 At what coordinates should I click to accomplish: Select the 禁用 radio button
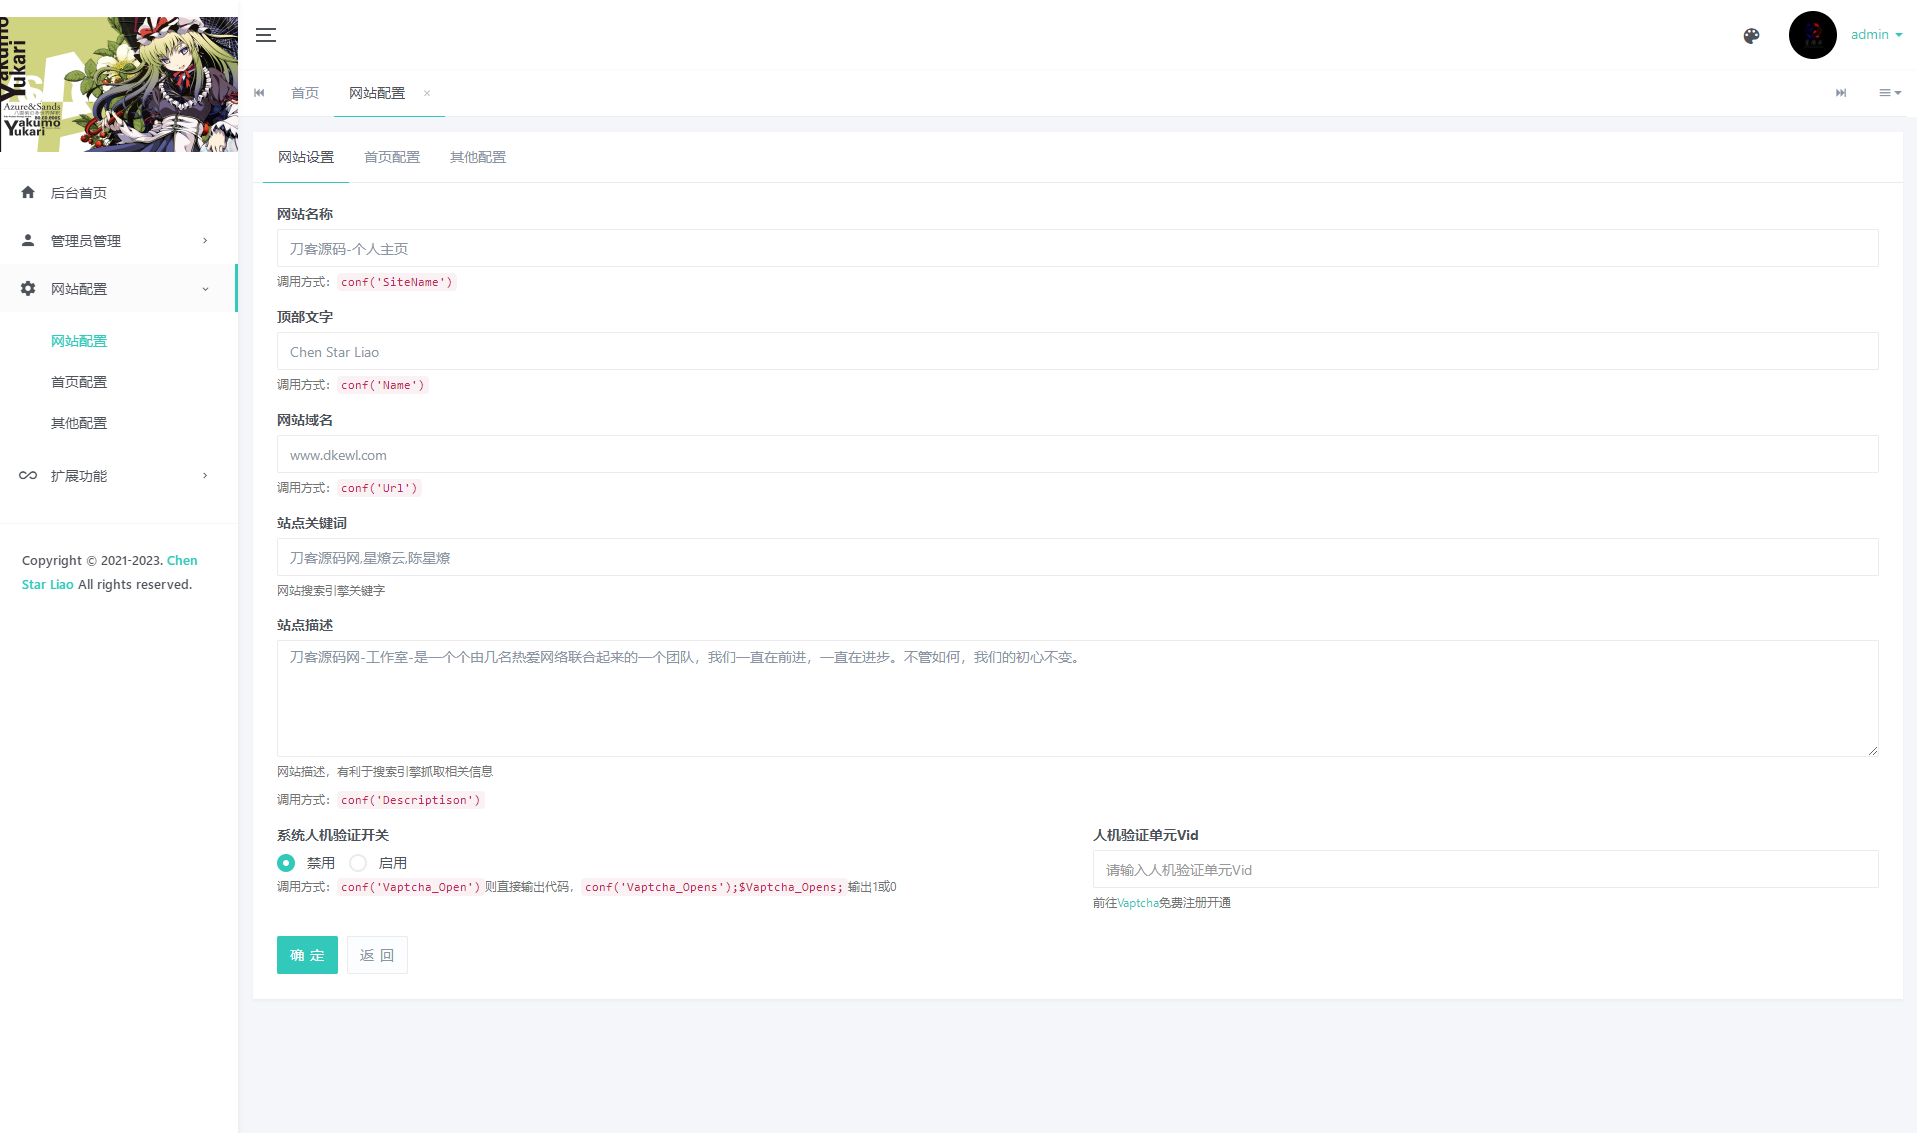(x=286, y=863)
